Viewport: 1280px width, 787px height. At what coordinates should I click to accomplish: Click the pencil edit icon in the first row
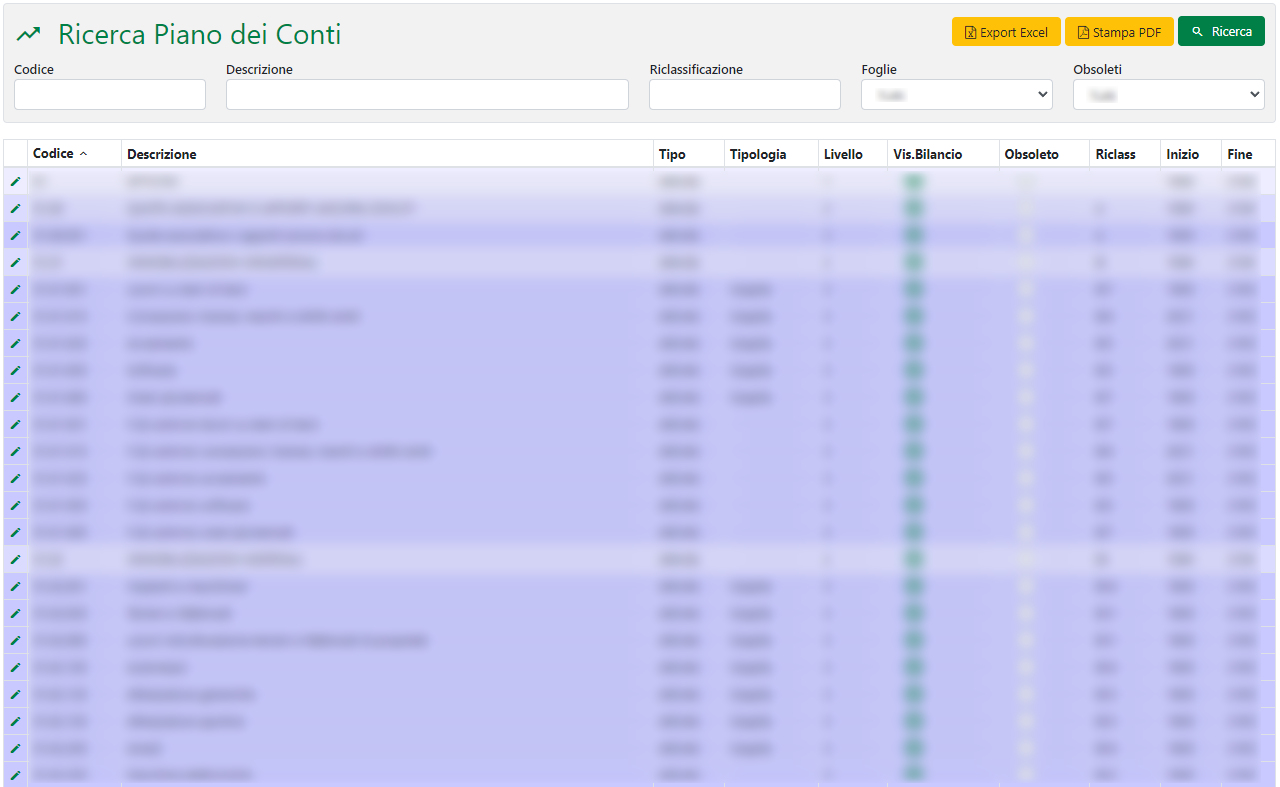(x=15, y=182)
